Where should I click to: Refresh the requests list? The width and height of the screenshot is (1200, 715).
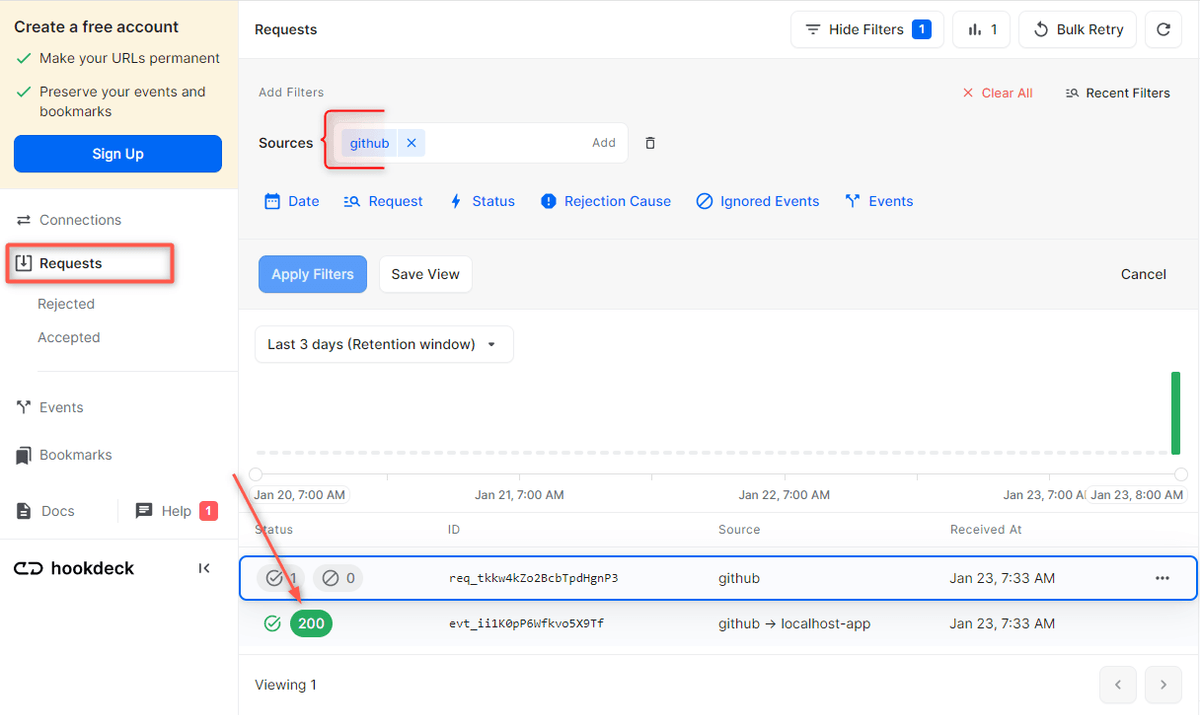[x=1163, y=29]
